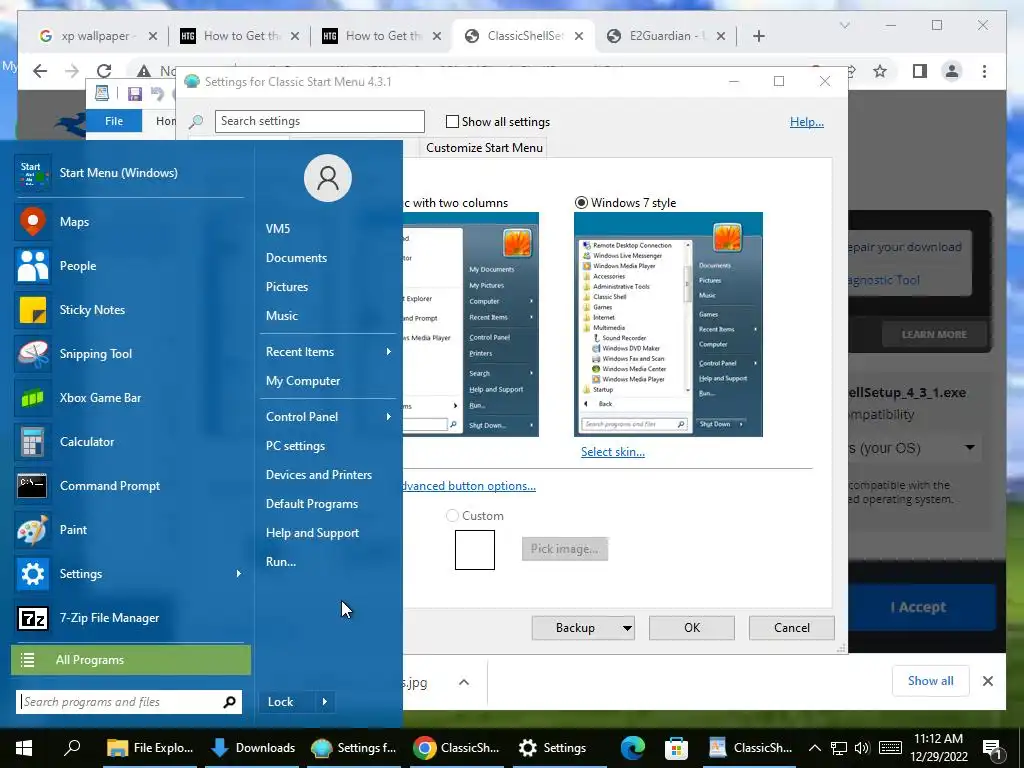Launch Snipping Tool icon
Screen dimensions: 1024x768
pyautogui.click(x=32, y=354)
